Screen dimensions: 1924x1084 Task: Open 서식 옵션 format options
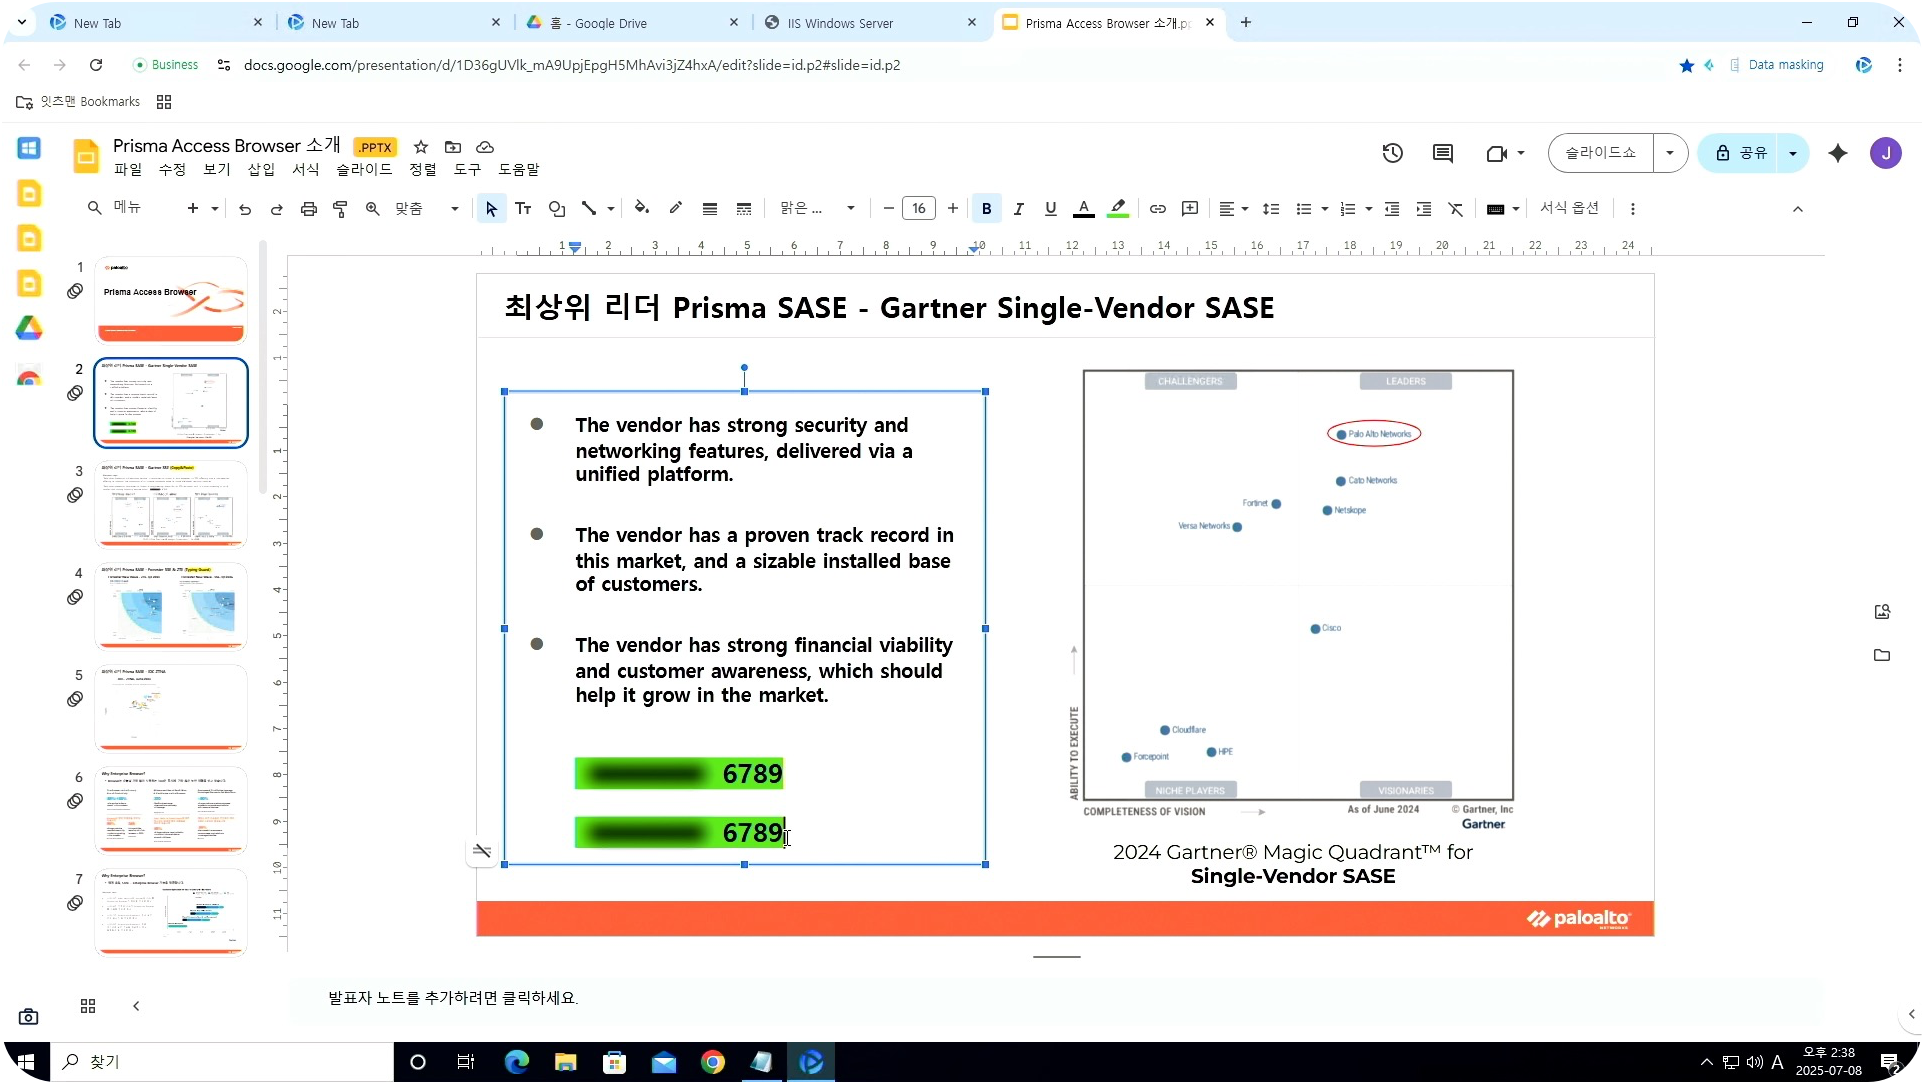(x=1570, y=208)
